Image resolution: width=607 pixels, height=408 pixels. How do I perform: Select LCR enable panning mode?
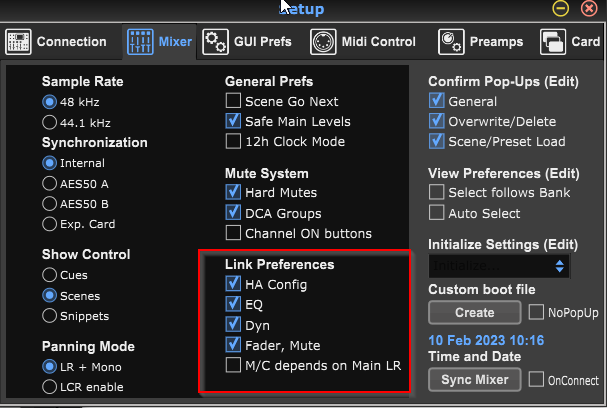pos(49,387)
